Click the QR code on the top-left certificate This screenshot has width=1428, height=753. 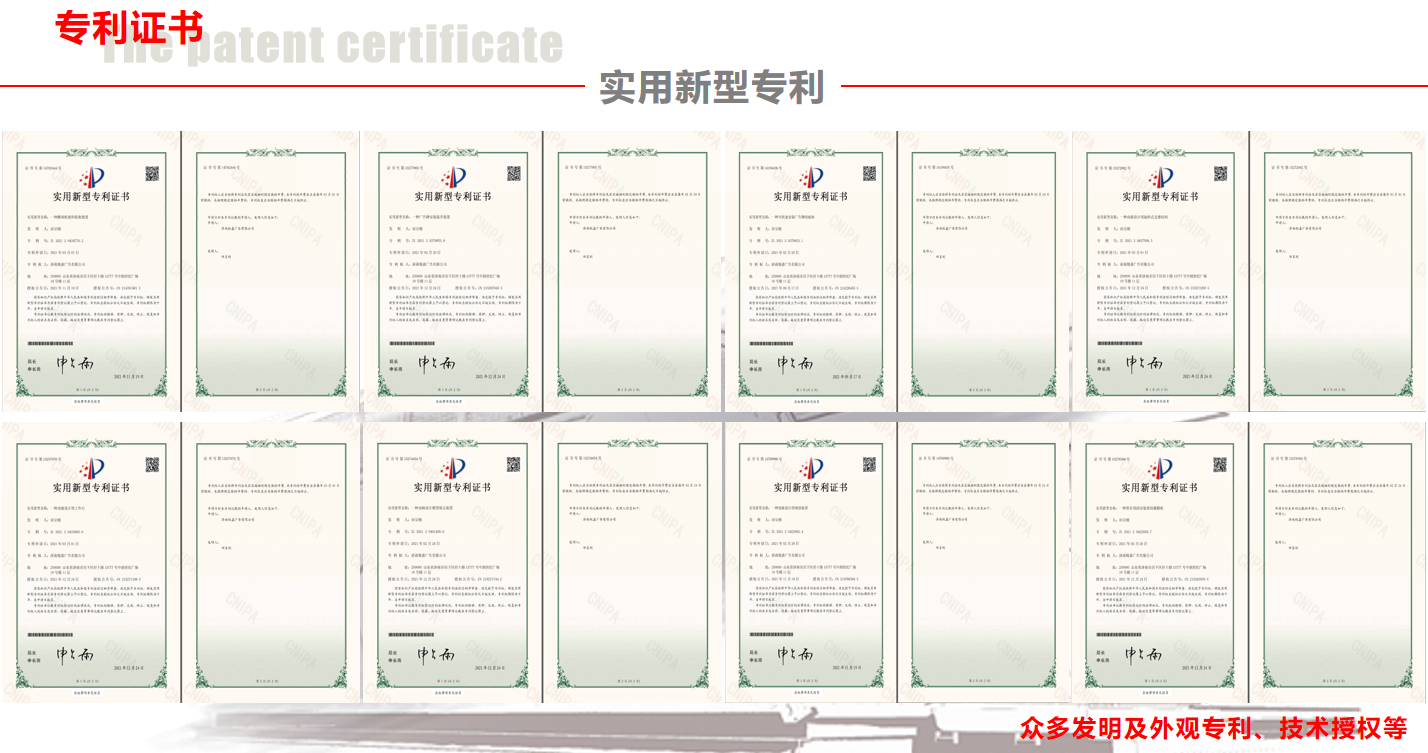[152, 174]
